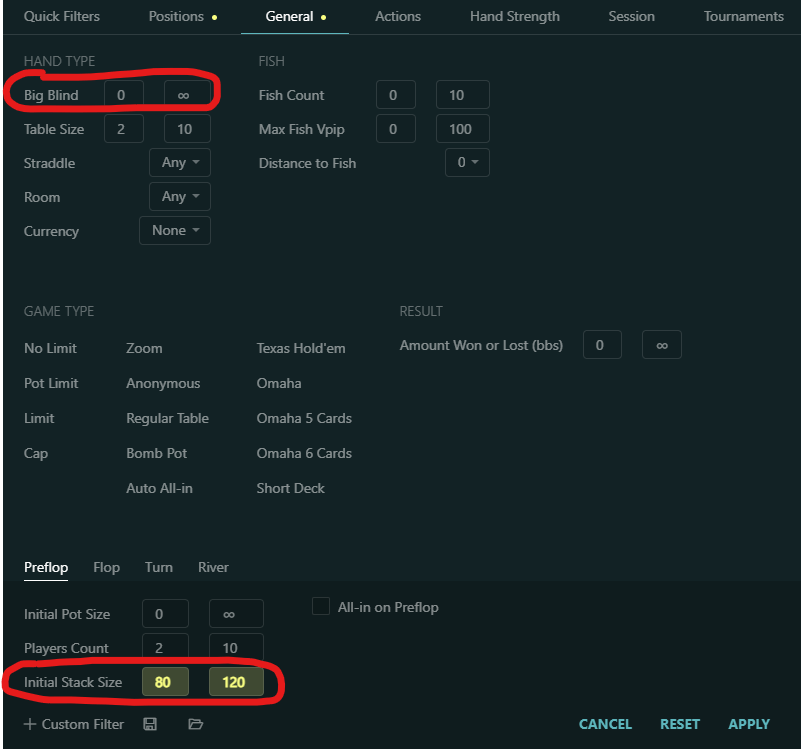
Task: Open the Tournaments tab
Action: [x=743, y=16]
